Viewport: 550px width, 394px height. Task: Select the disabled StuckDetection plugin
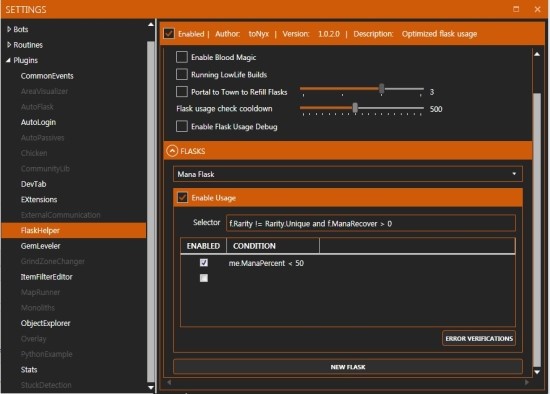pyautogui.click(x=46, y=385)
